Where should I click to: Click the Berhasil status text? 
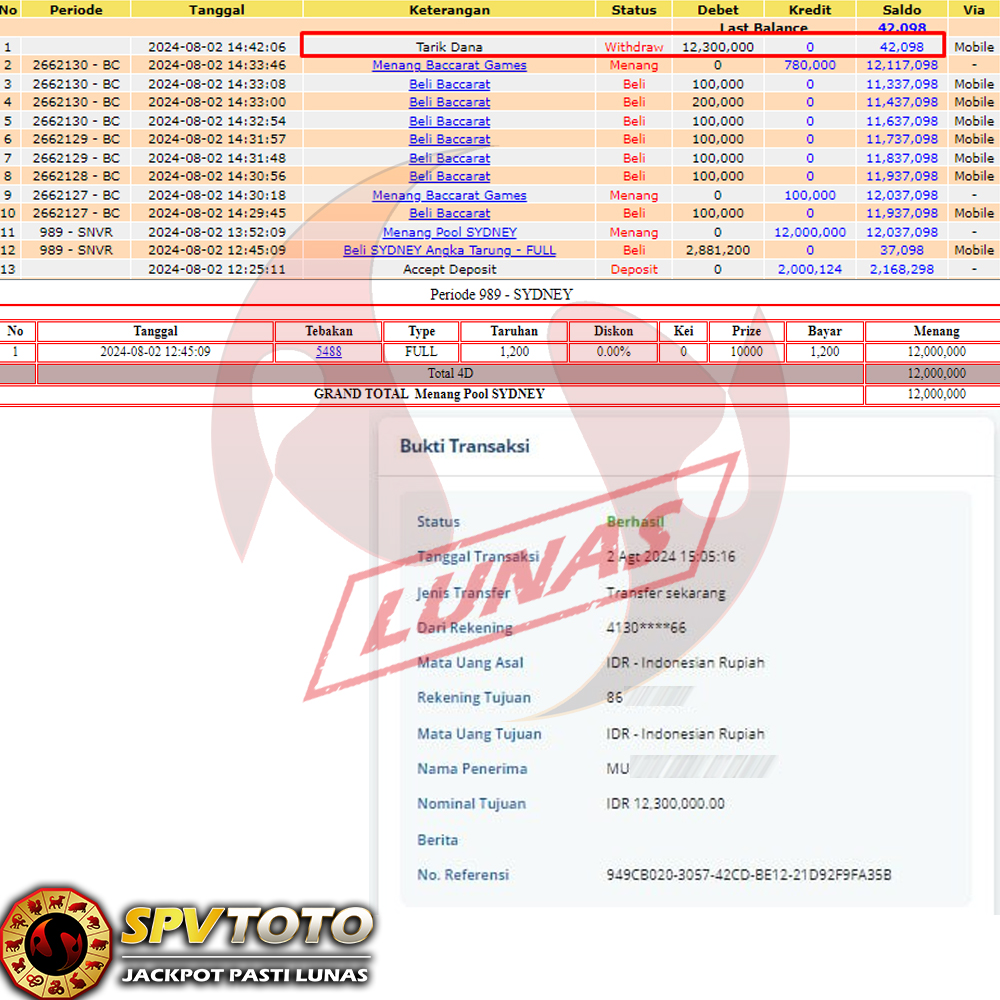pos(635,522)
